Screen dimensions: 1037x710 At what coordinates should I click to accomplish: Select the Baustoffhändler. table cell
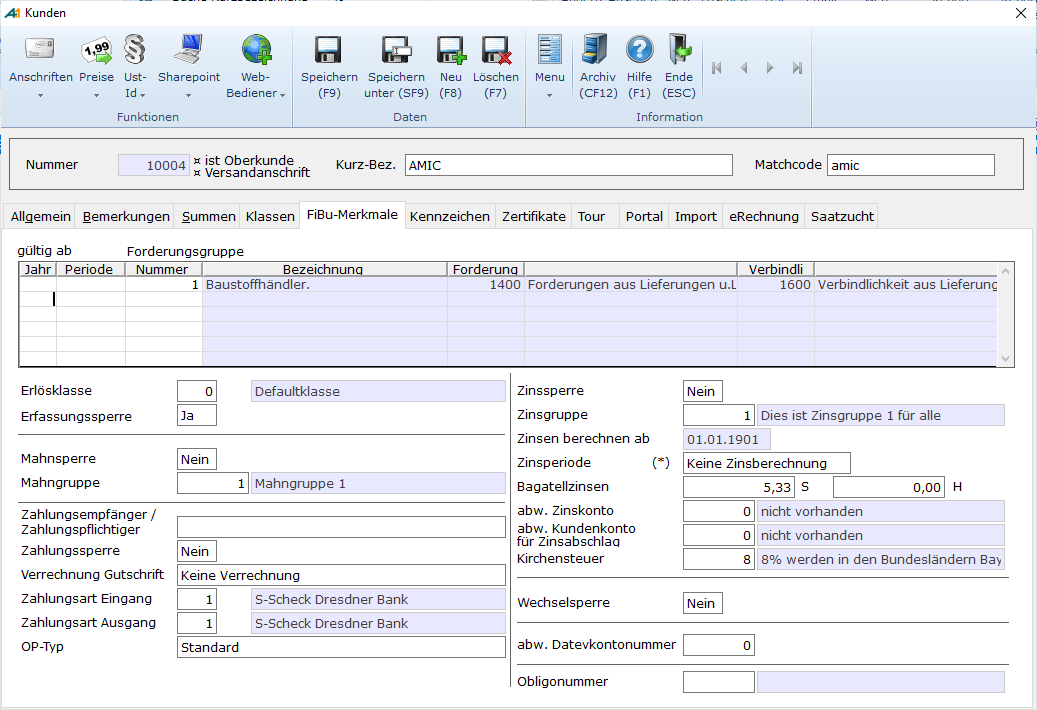coord(325,285)
